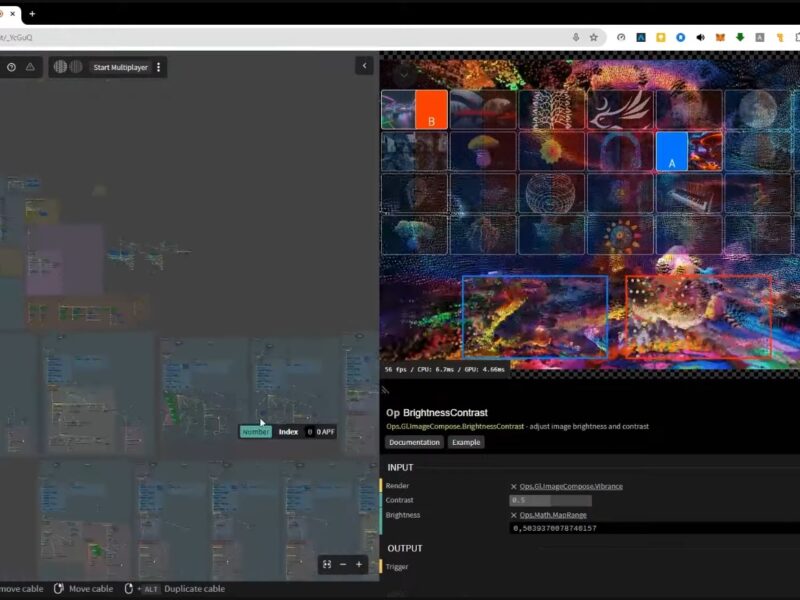The image size is (800, 600).
Task: Zoom out the patch with minus icon
Action: (x=343, y=564)
